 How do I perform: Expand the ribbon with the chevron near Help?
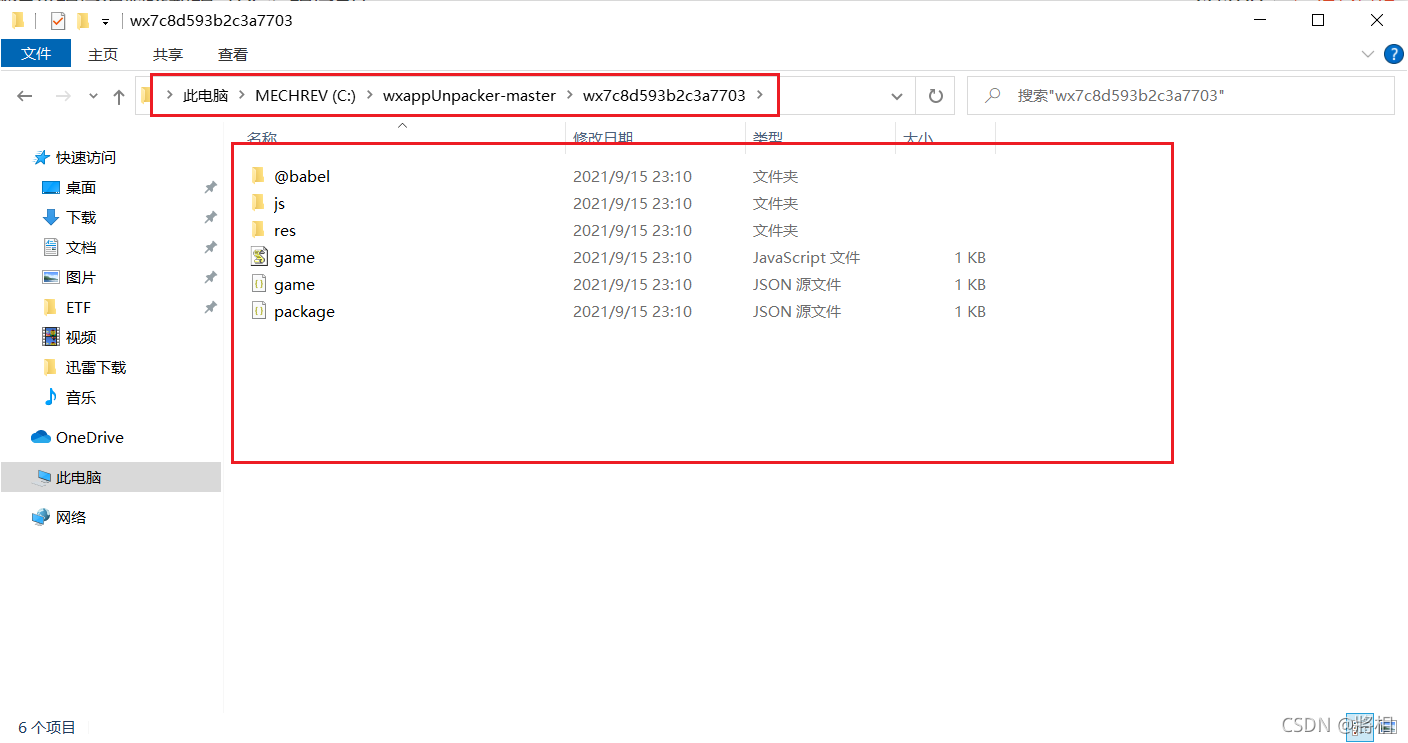coord(1366,54)
